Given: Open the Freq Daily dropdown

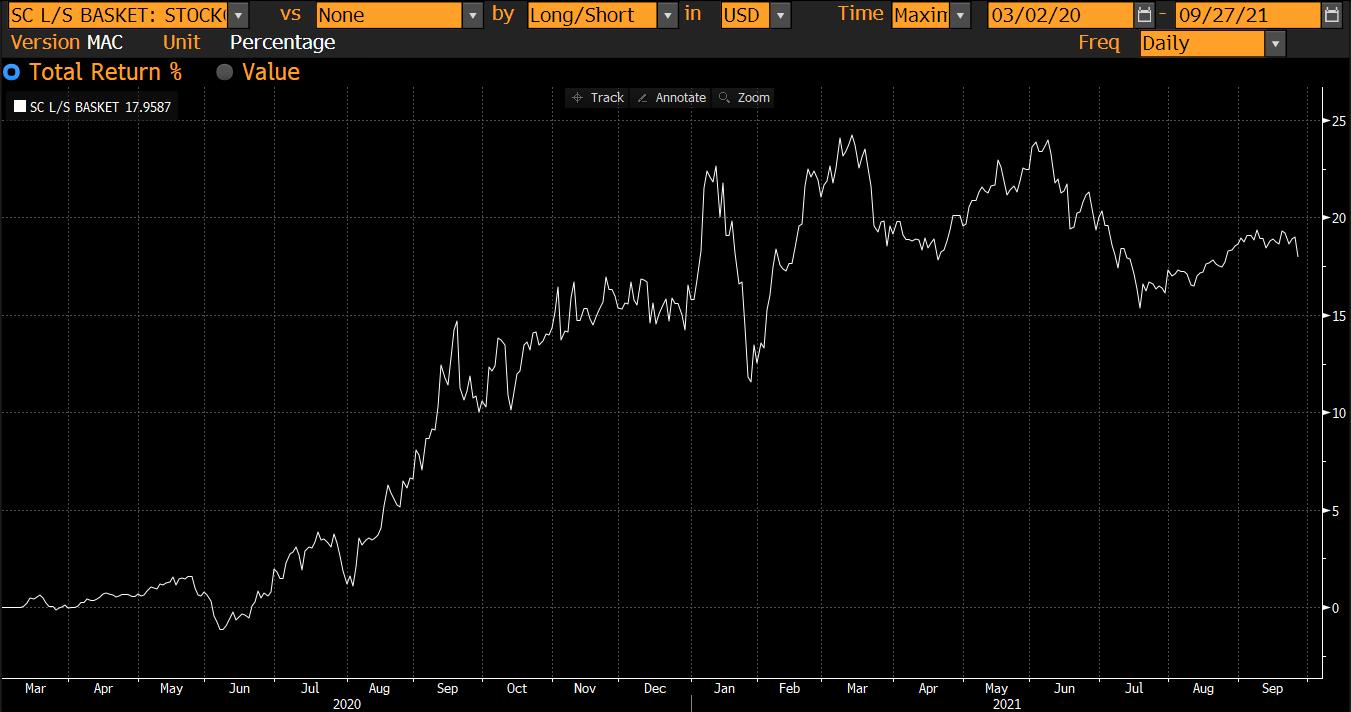Looking at the screenshot, I should click(x=1274, y=43).
